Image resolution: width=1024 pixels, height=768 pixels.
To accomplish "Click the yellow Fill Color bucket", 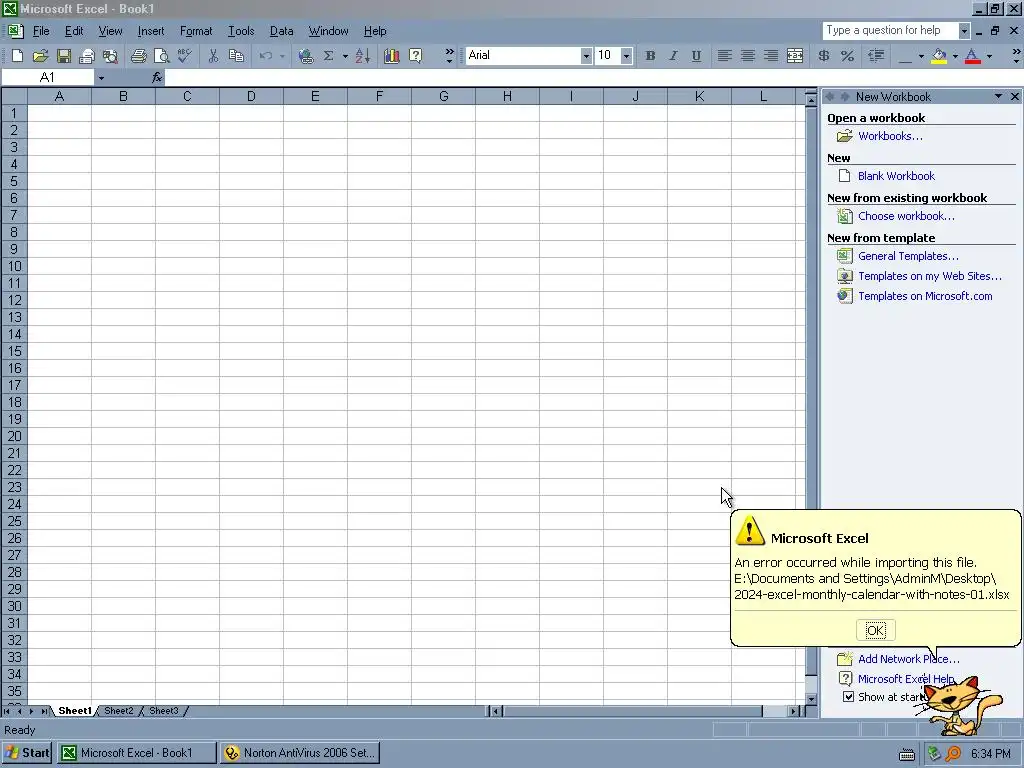I will (x=939, y=56).
